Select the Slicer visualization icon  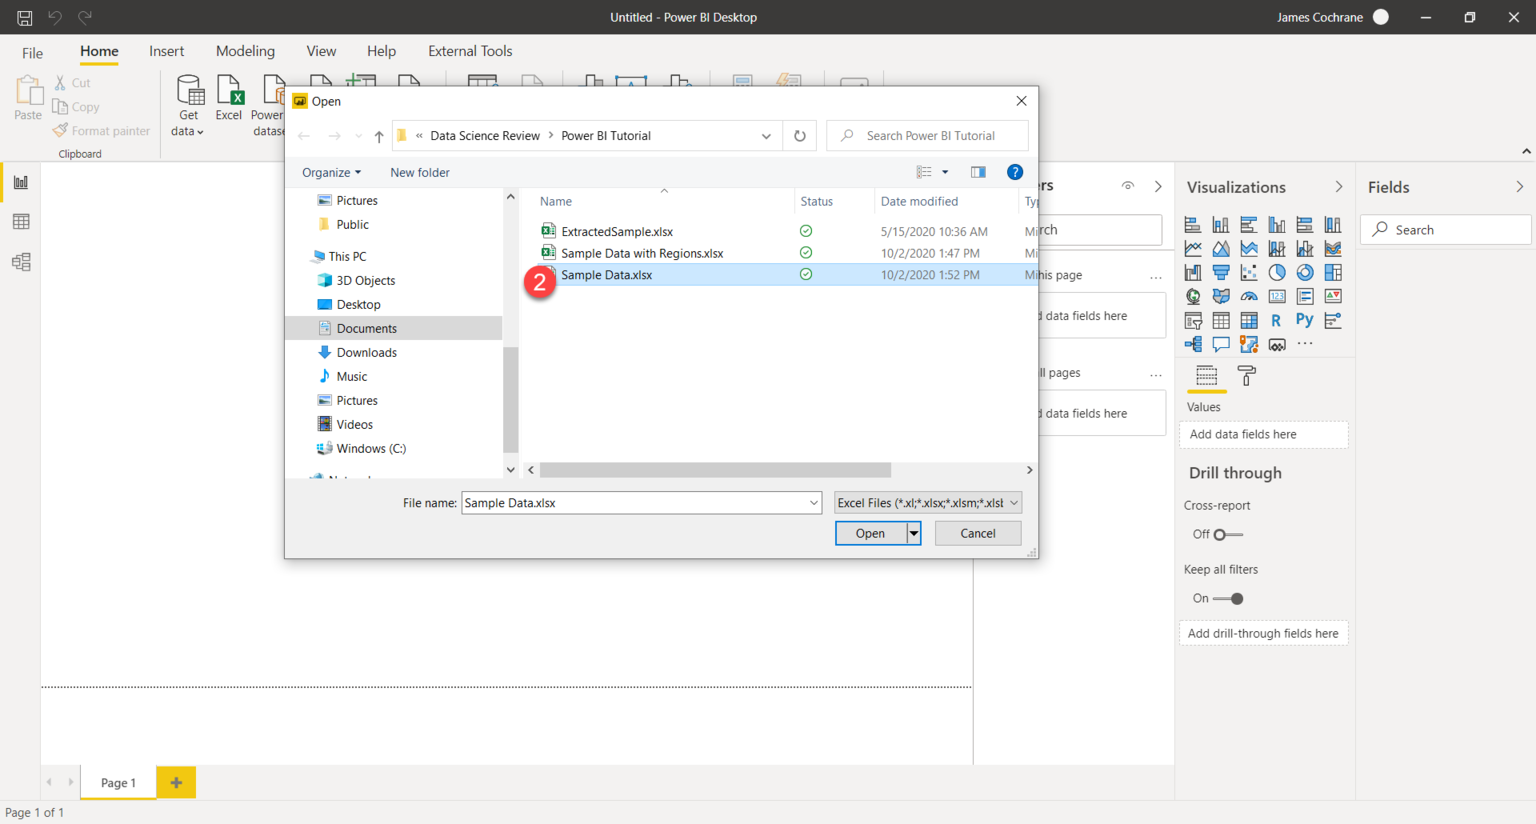[x=1193, y=319]
